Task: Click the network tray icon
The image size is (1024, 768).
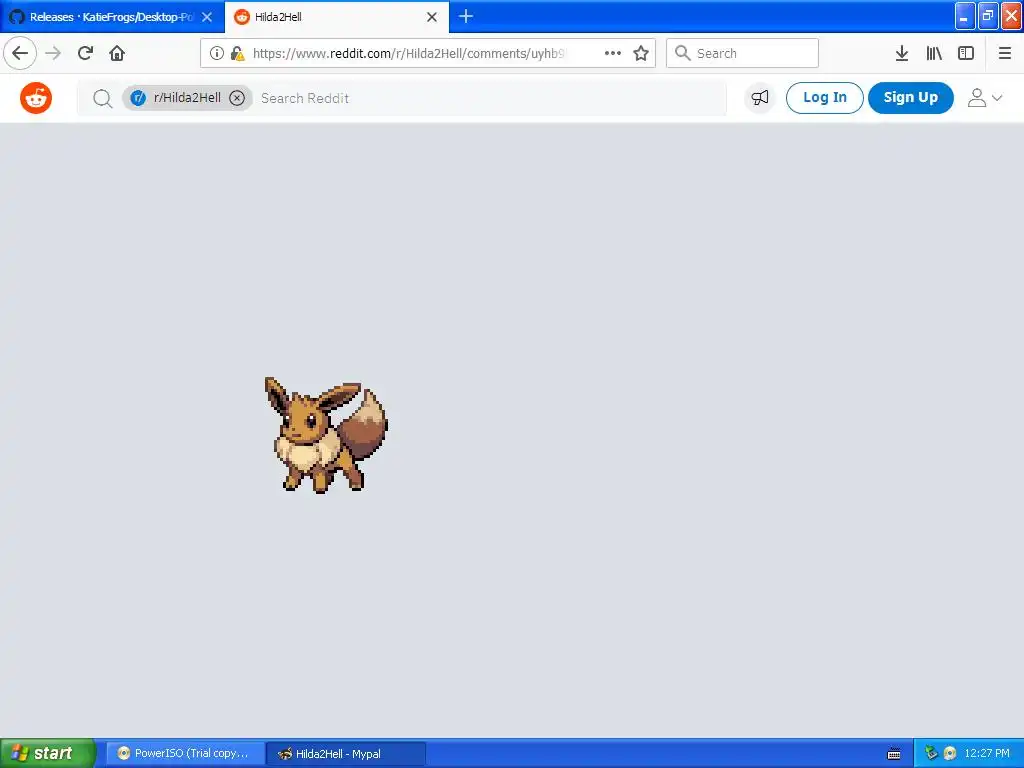Action: click(931, 753)
